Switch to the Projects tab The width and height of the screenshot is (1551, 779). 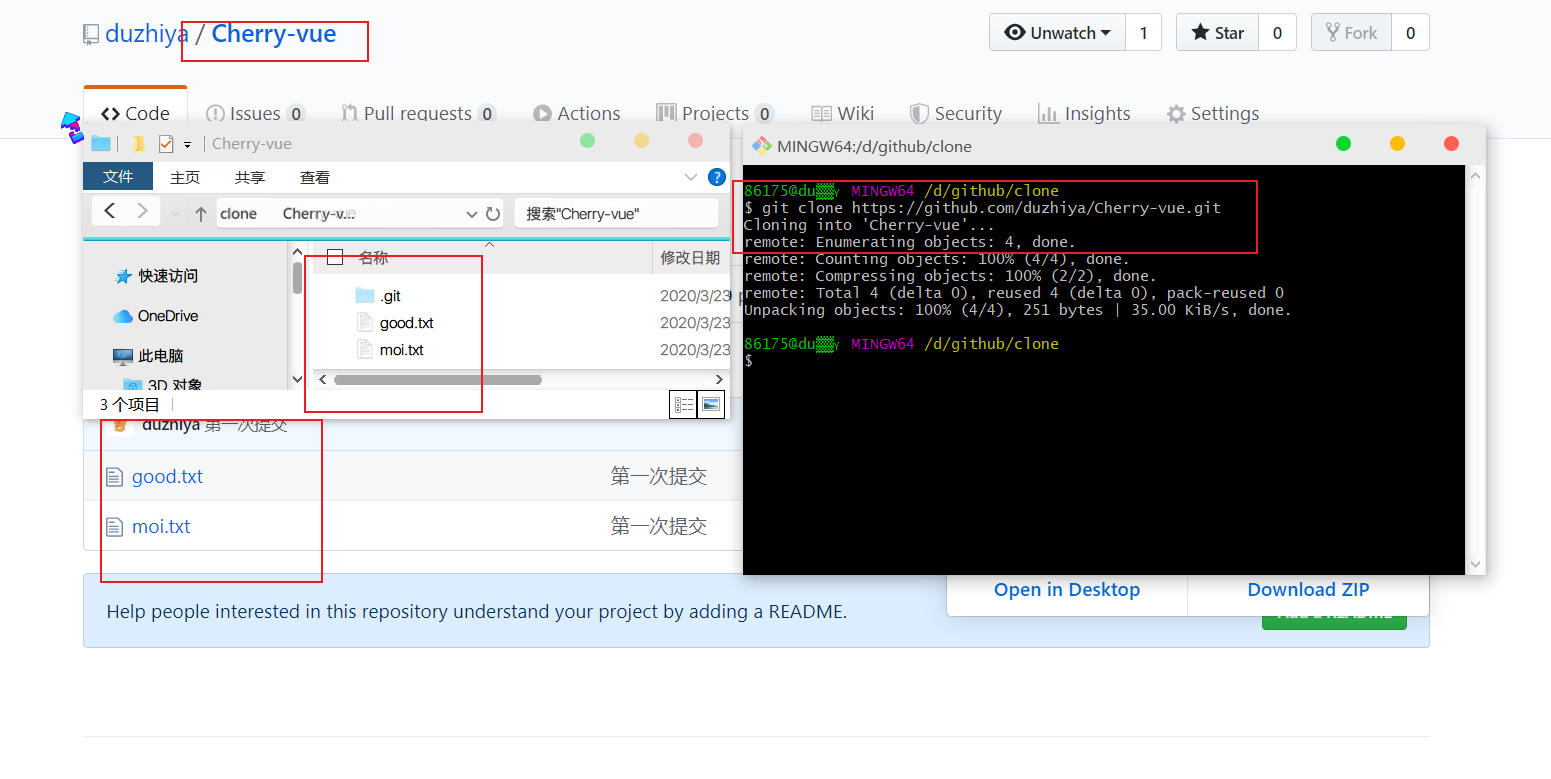pos(714,113)
